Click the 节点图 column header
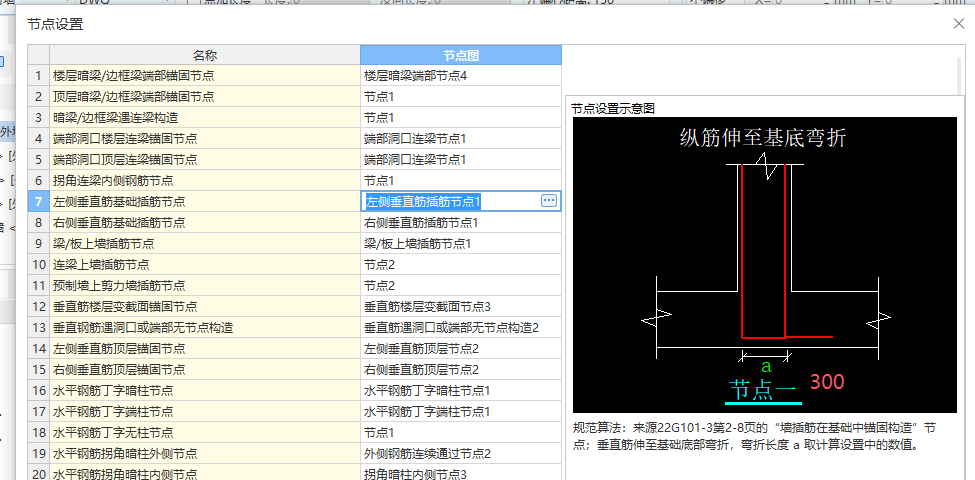Viewport: 975px width, 480px height. click(461, 55)
